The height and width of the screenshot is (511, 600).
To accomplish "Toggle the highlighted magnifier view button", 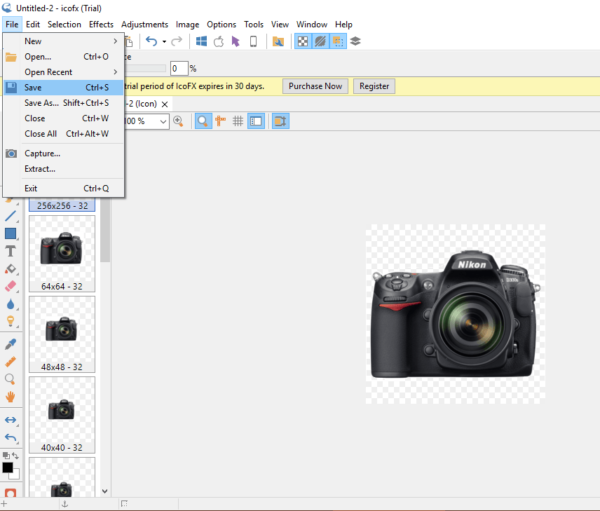I will (203, 121).
